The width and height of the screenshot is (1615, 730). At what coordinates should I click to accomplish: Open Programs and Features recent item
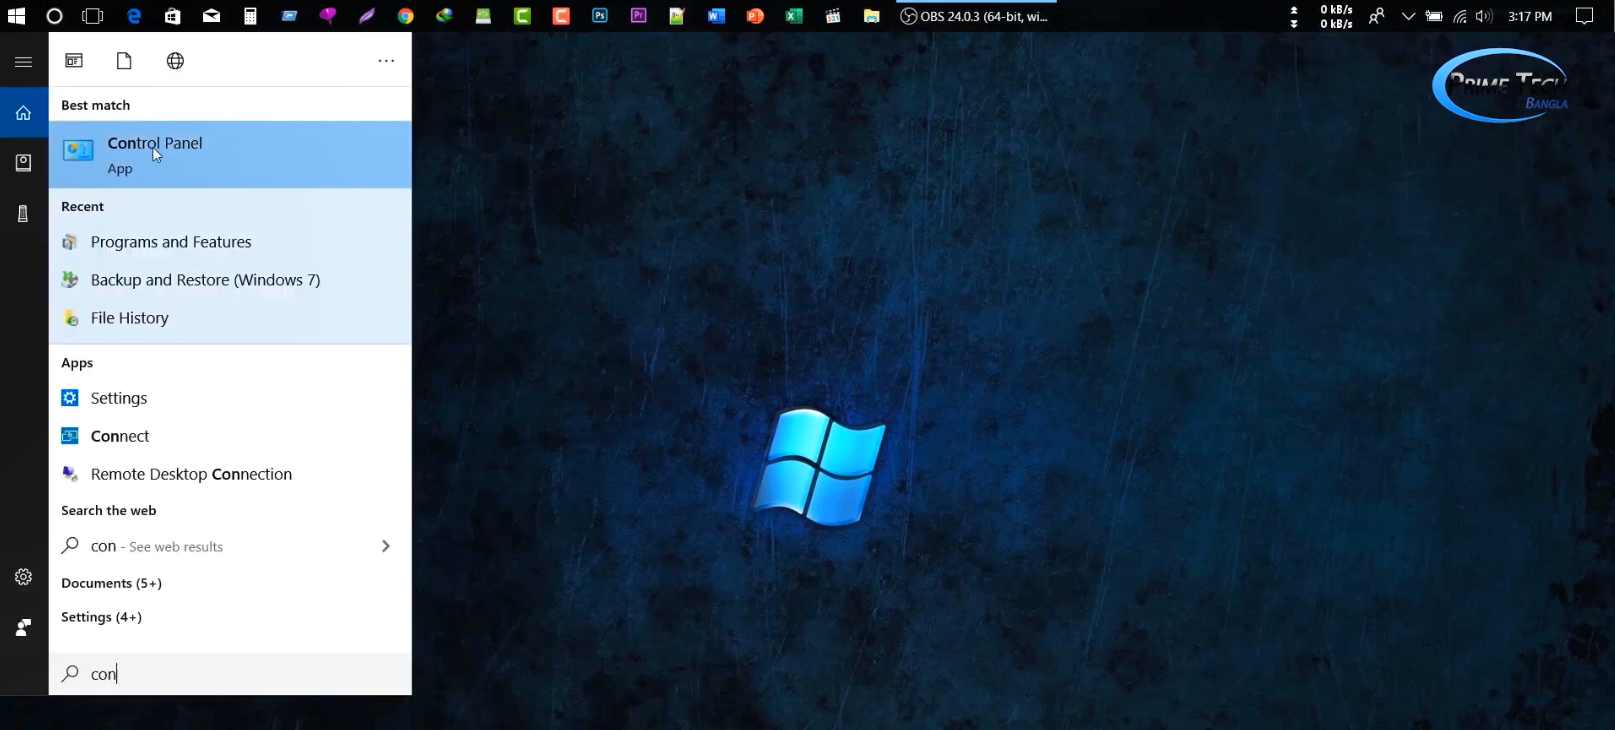(x=170, y=242)
